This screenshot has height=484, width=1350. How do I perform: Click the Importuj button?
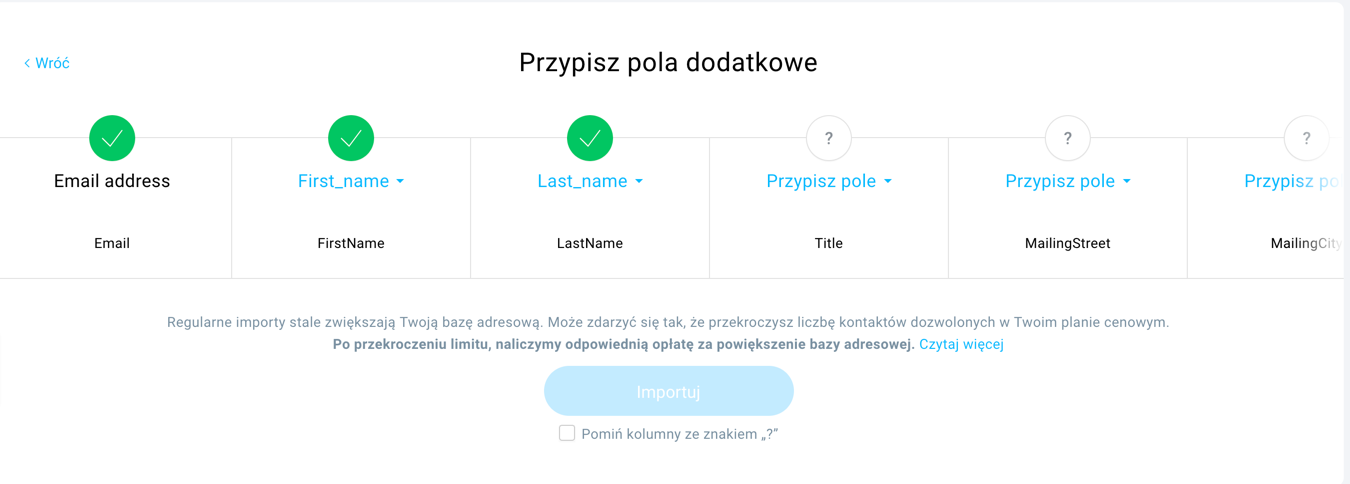click(x=669, y=391)
